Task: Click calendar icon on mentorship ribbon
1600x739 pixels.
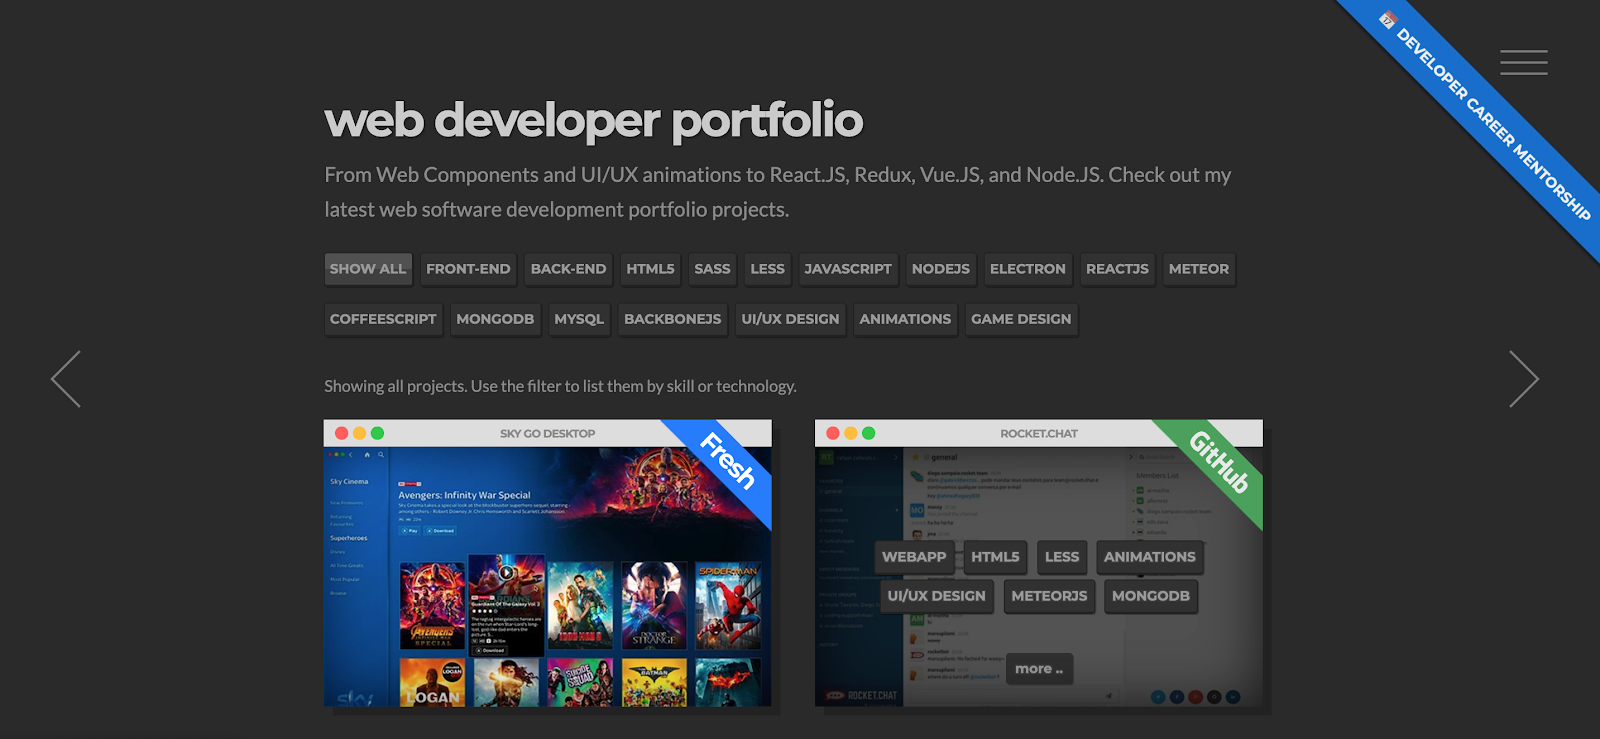Action: (1388, 19)
